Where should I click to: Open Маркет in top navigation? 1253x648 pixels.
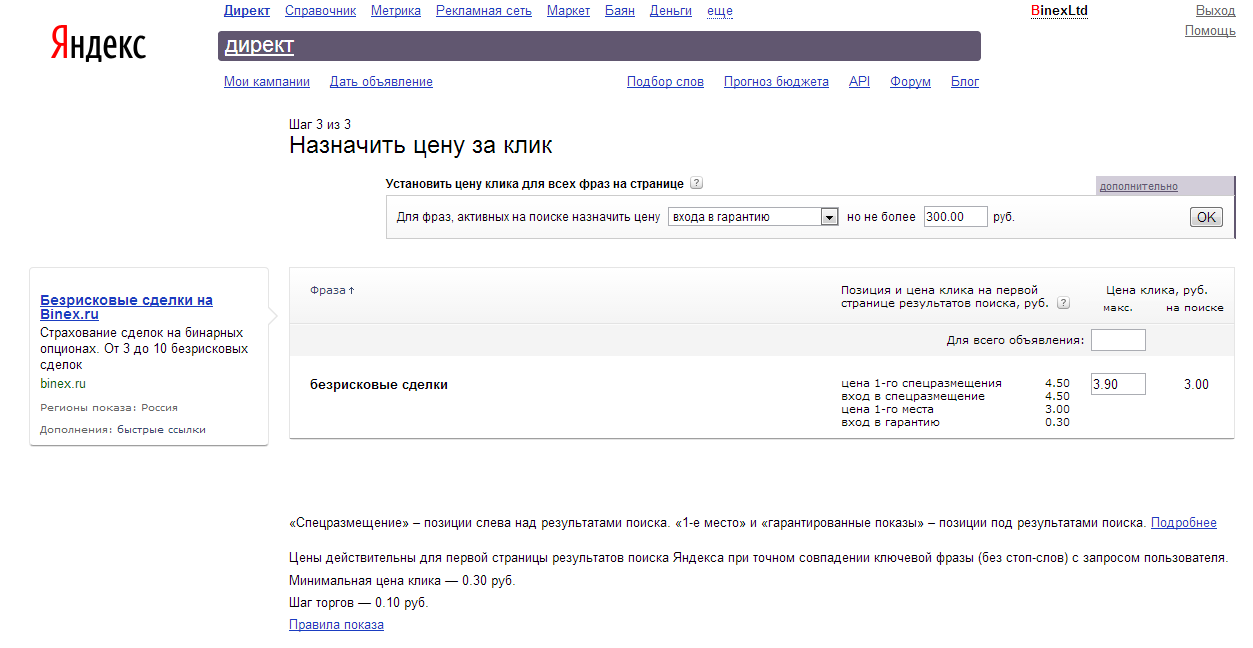coord(569,11)
